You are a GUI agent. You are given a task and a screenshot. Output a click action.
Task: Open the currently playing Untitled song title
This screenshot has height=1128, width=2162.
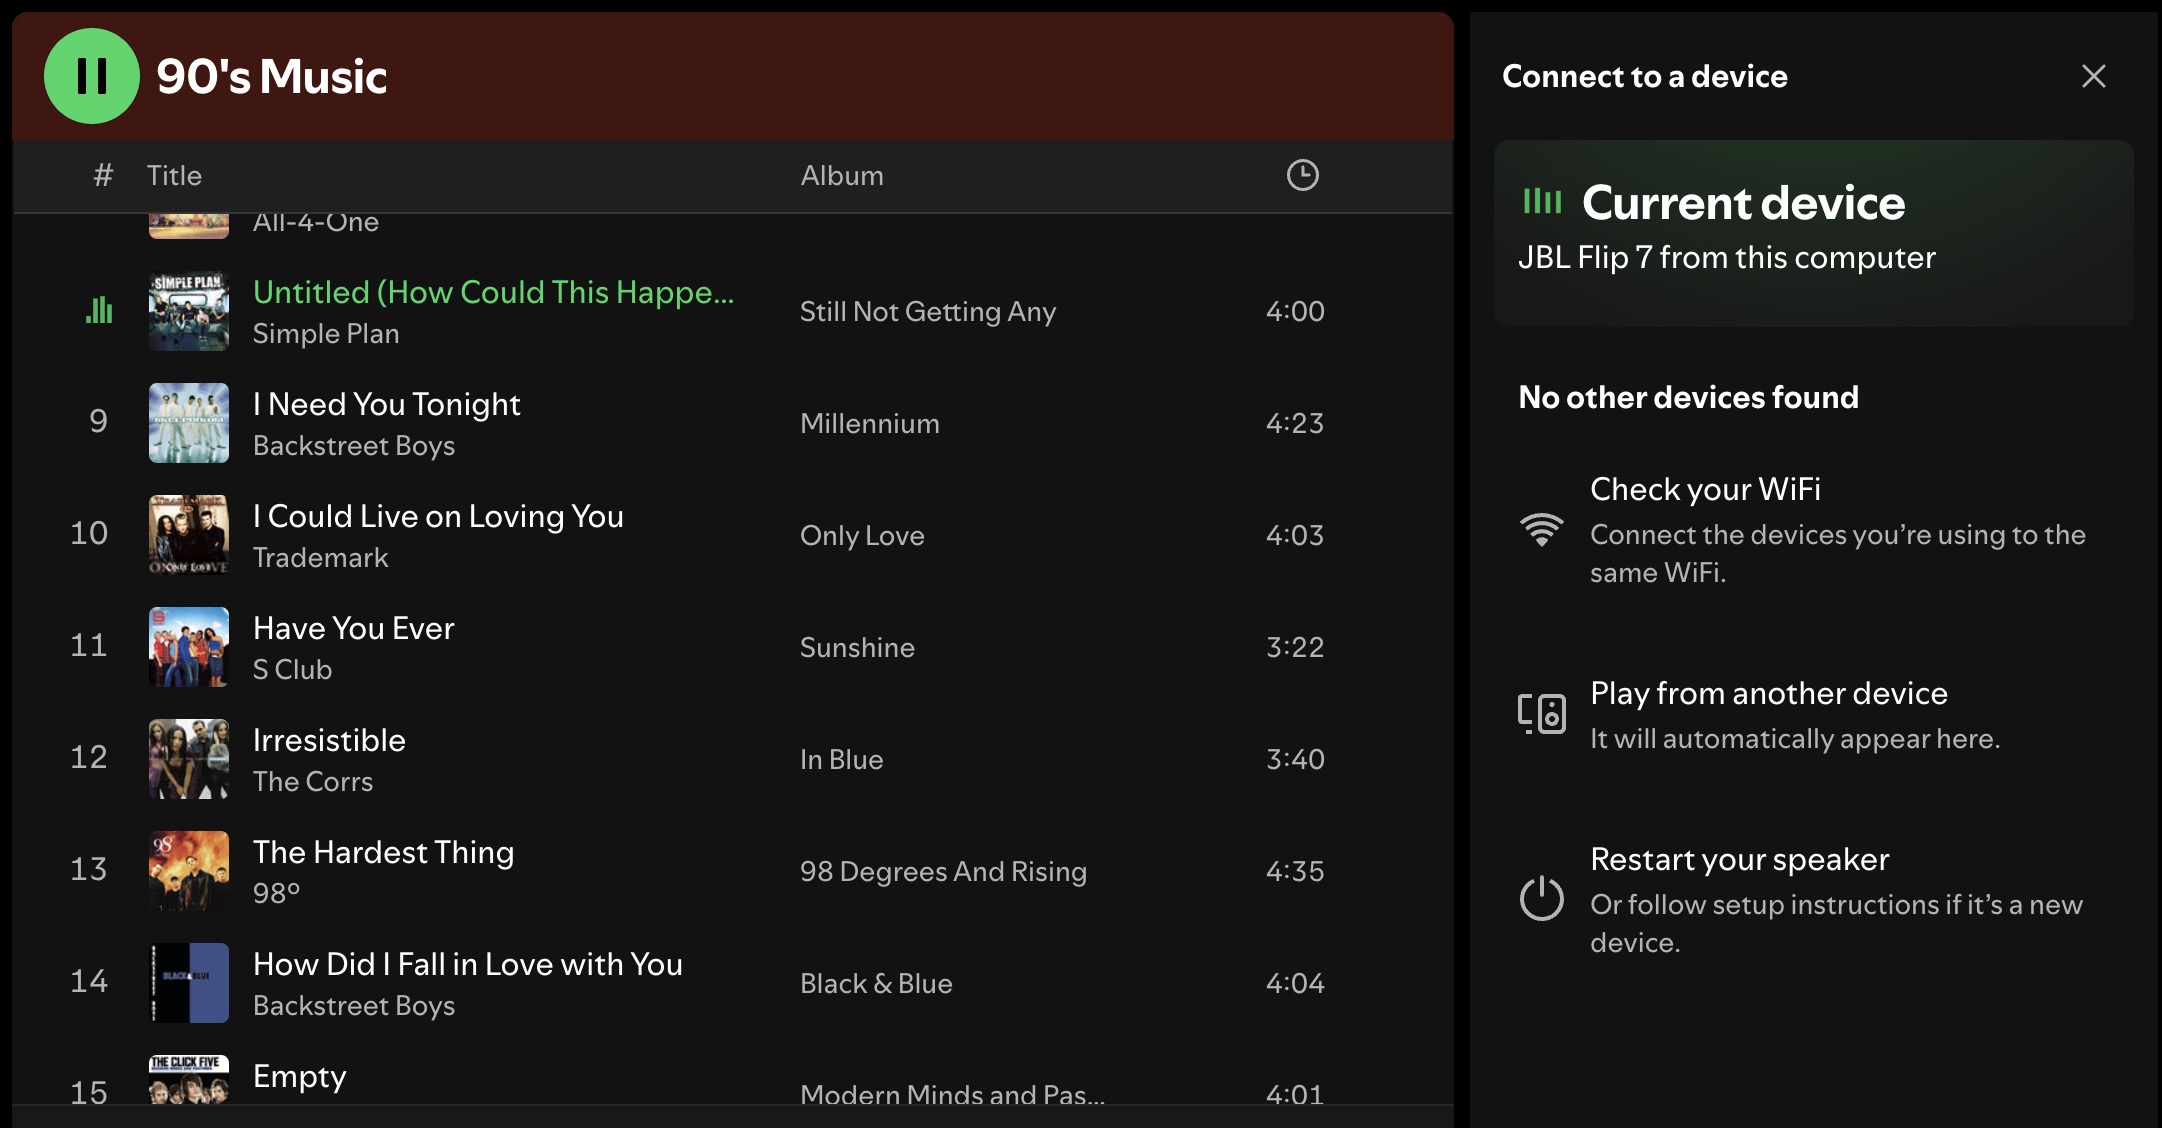click(493, 292)
